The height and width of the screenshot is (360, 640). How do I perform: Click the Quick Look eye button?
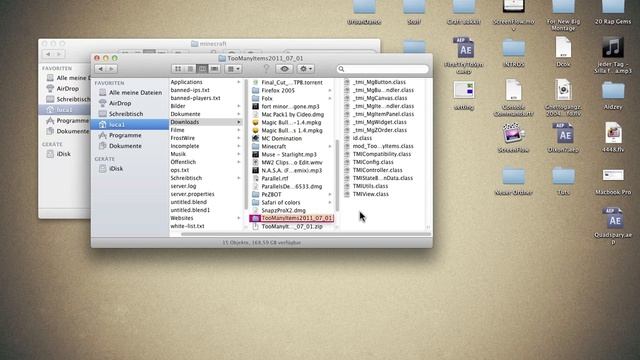click(284, 69)
